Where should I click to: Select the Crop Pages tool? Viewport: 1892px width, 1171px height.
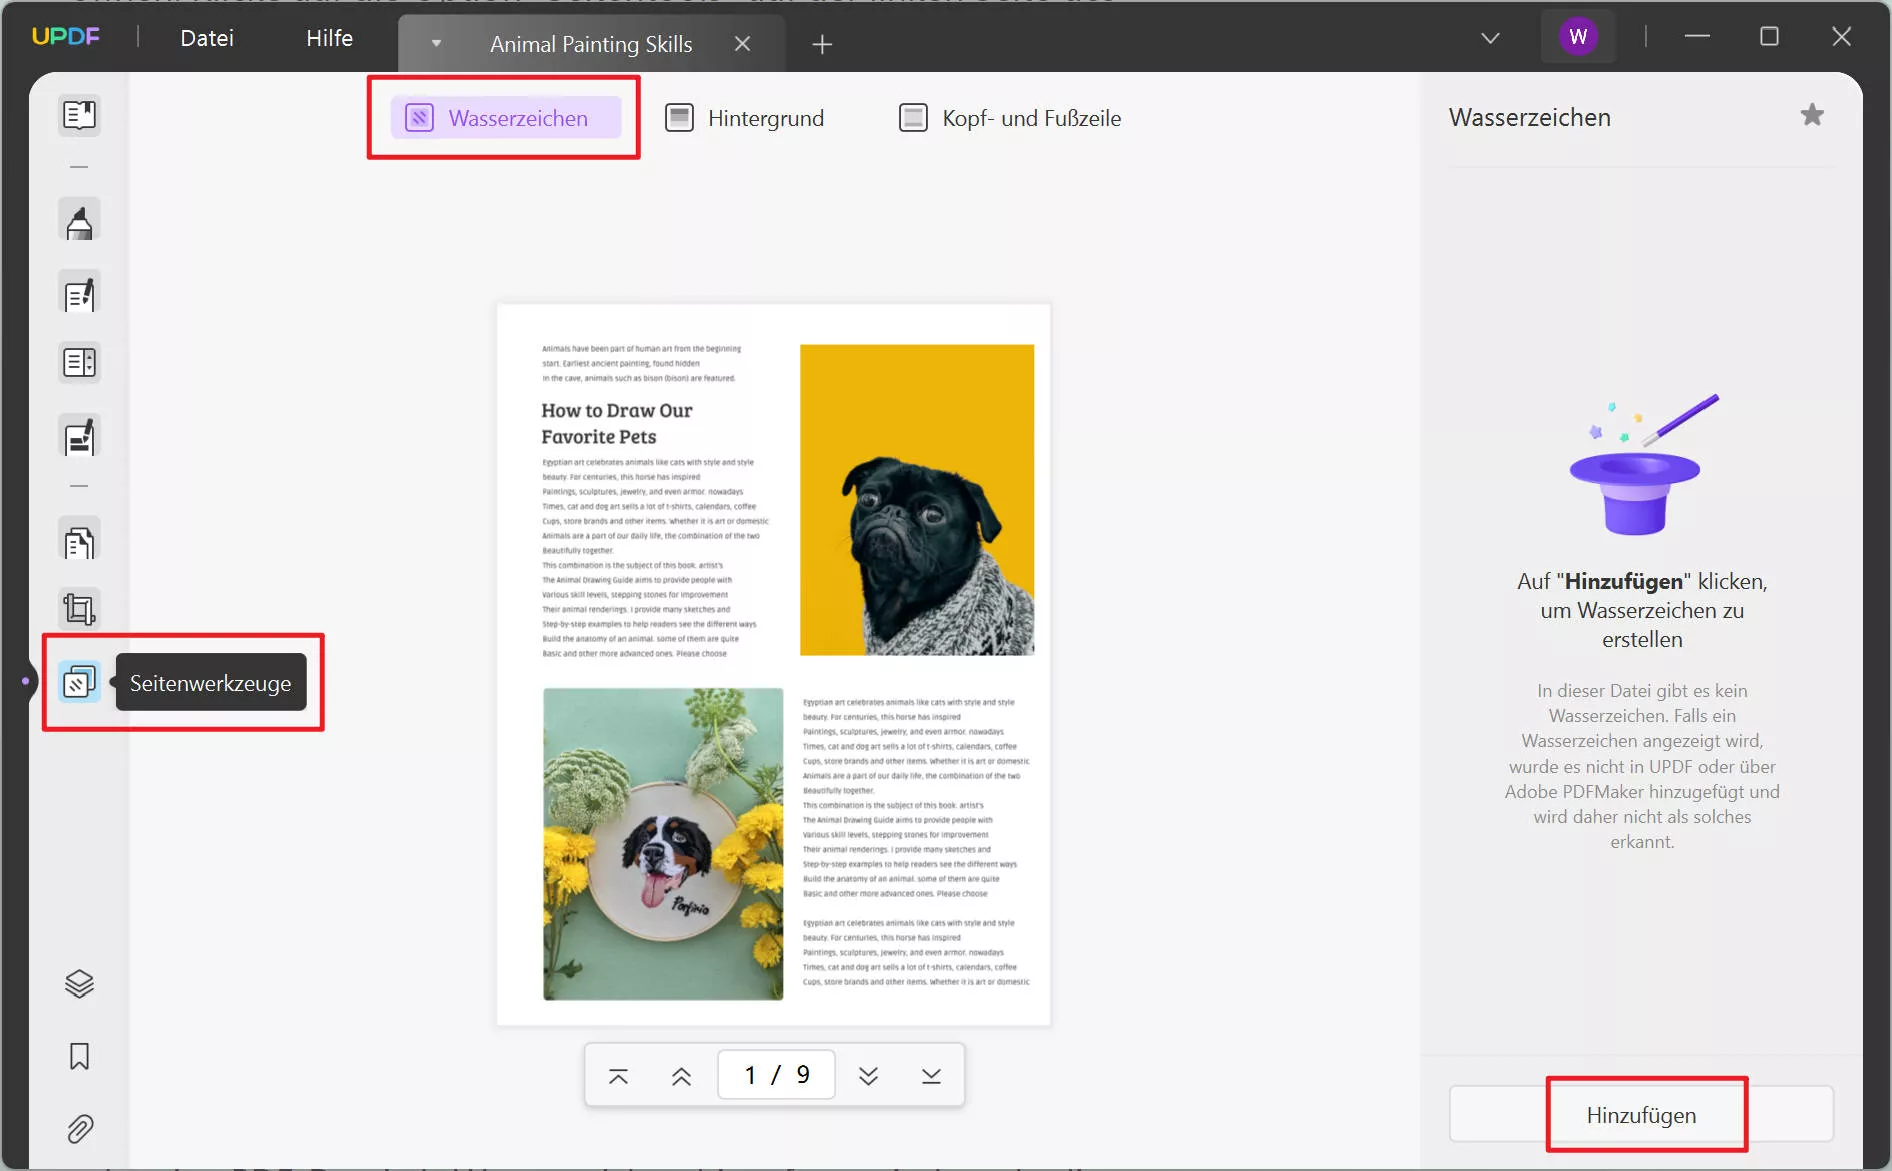pyautogui.click(x=79, y=608)
